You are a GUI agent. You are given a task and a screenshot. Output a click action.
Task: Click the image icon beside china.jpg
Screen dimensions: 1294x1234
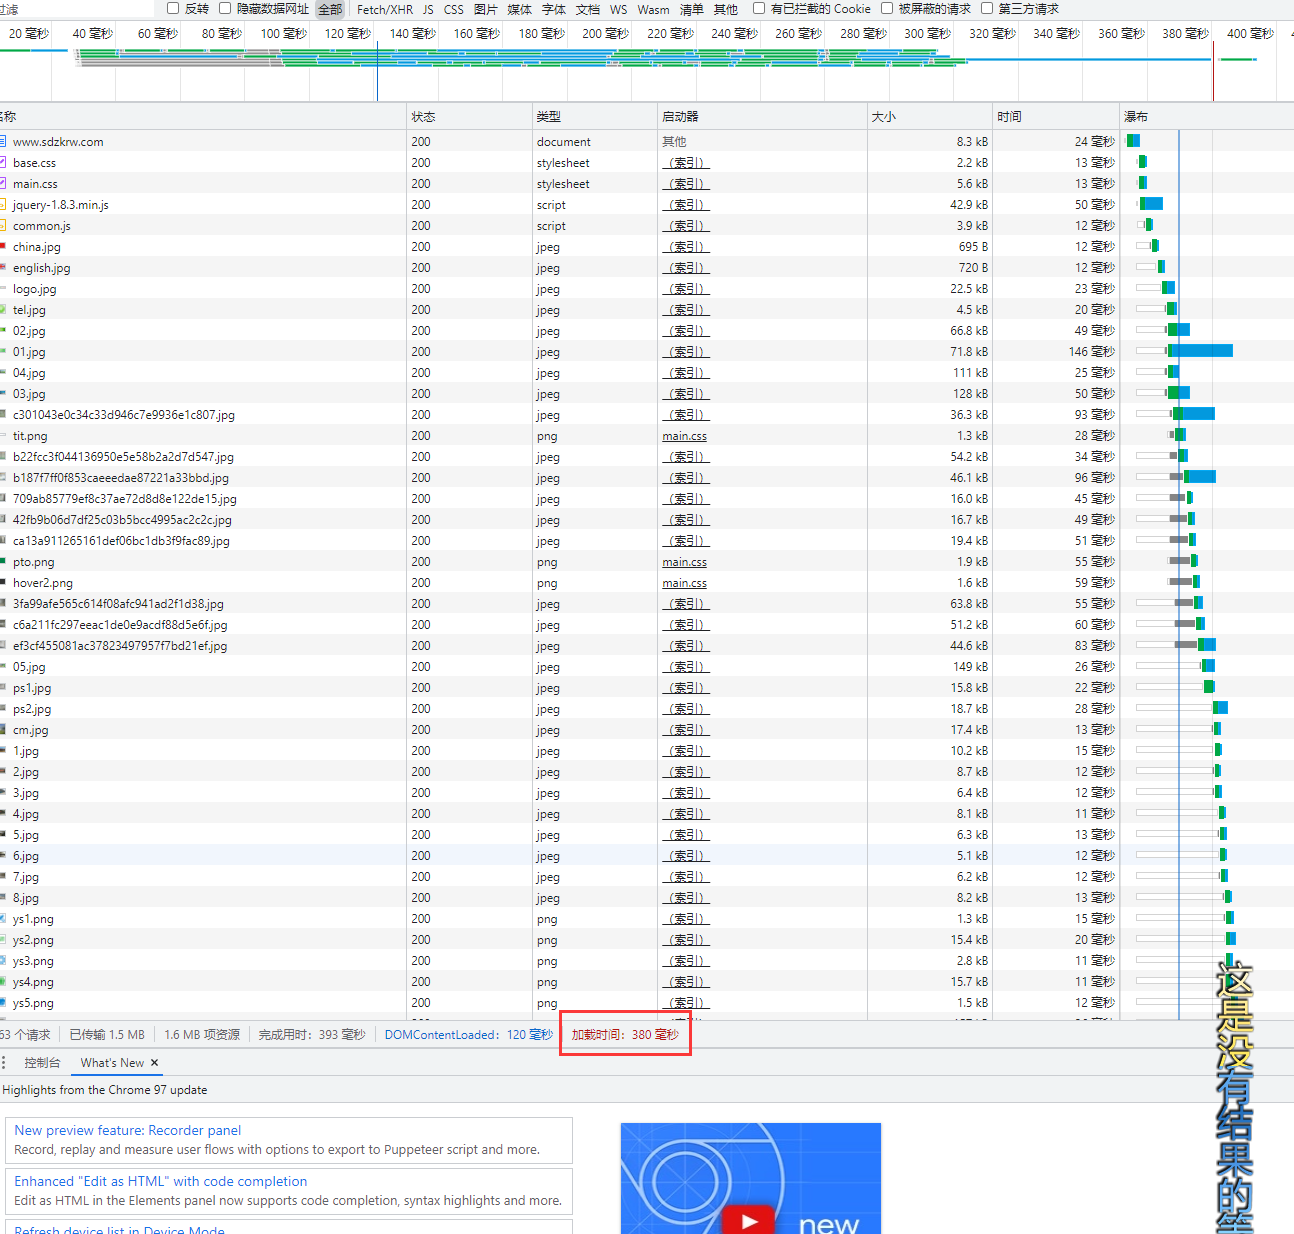[x=3, y=246]
